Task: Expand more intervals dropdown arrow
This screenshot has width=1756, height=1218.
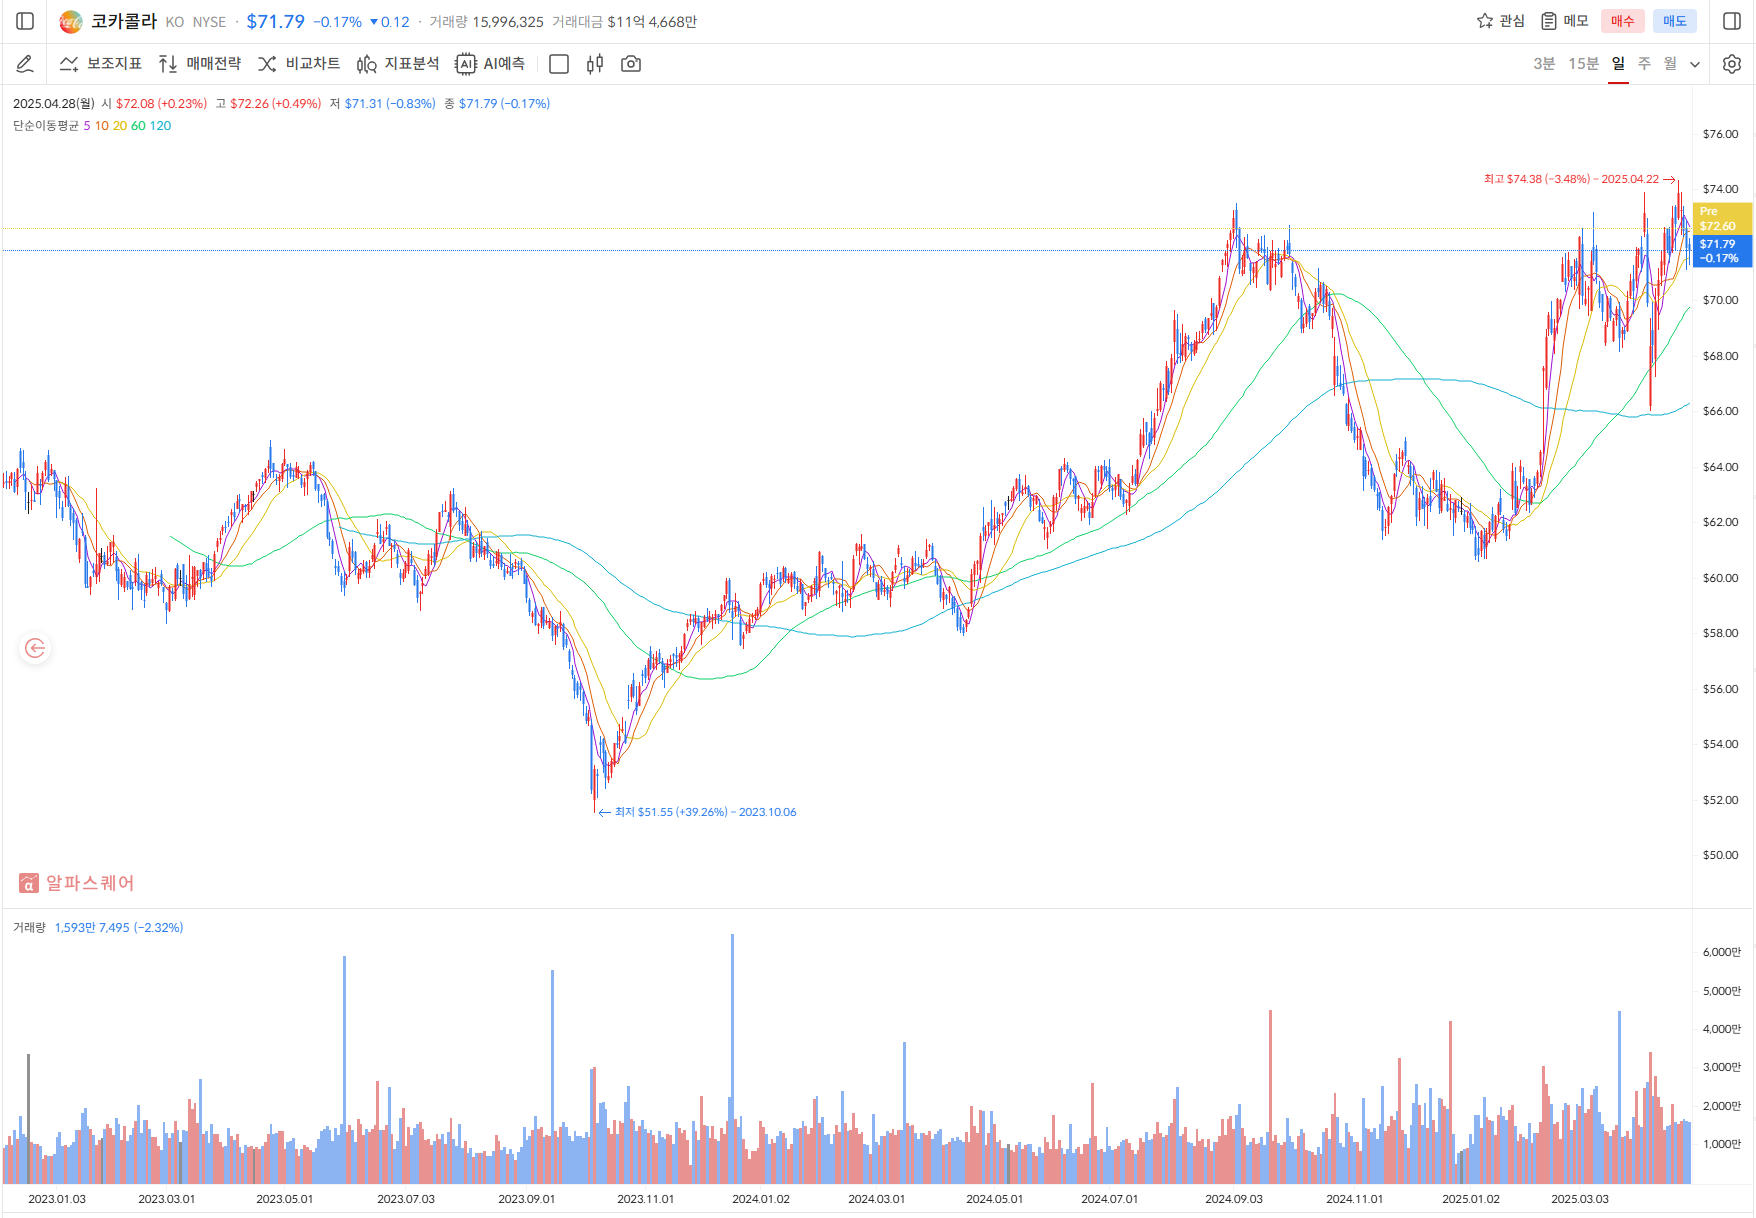Action: (x=1695, y=64)
